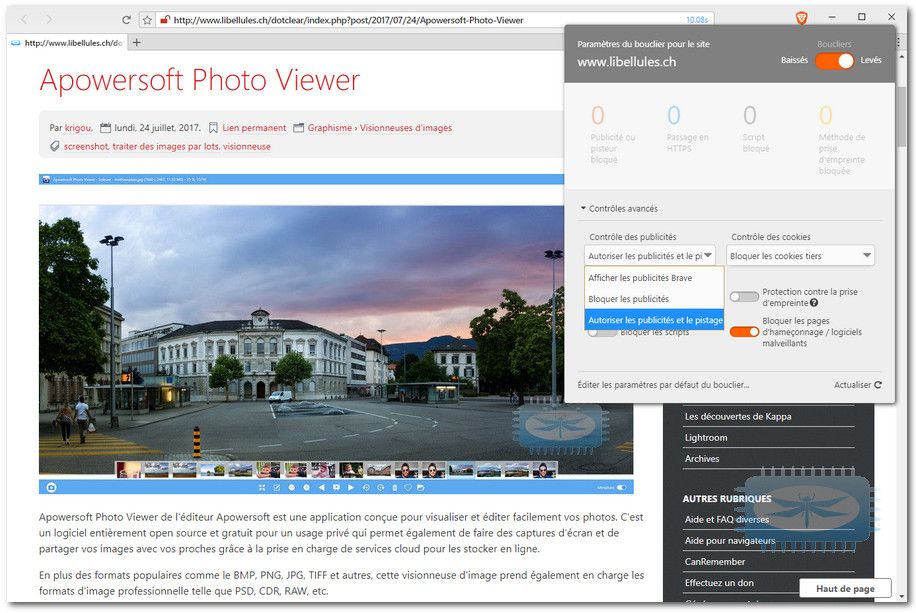Toggle the Miniature switch in the photo viewer

621,487
